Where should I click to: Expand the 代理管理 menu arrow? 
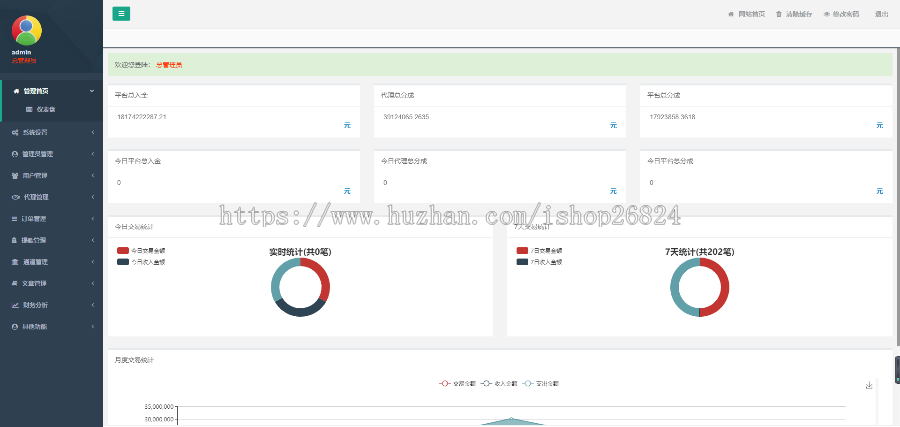tap(93, 197)
